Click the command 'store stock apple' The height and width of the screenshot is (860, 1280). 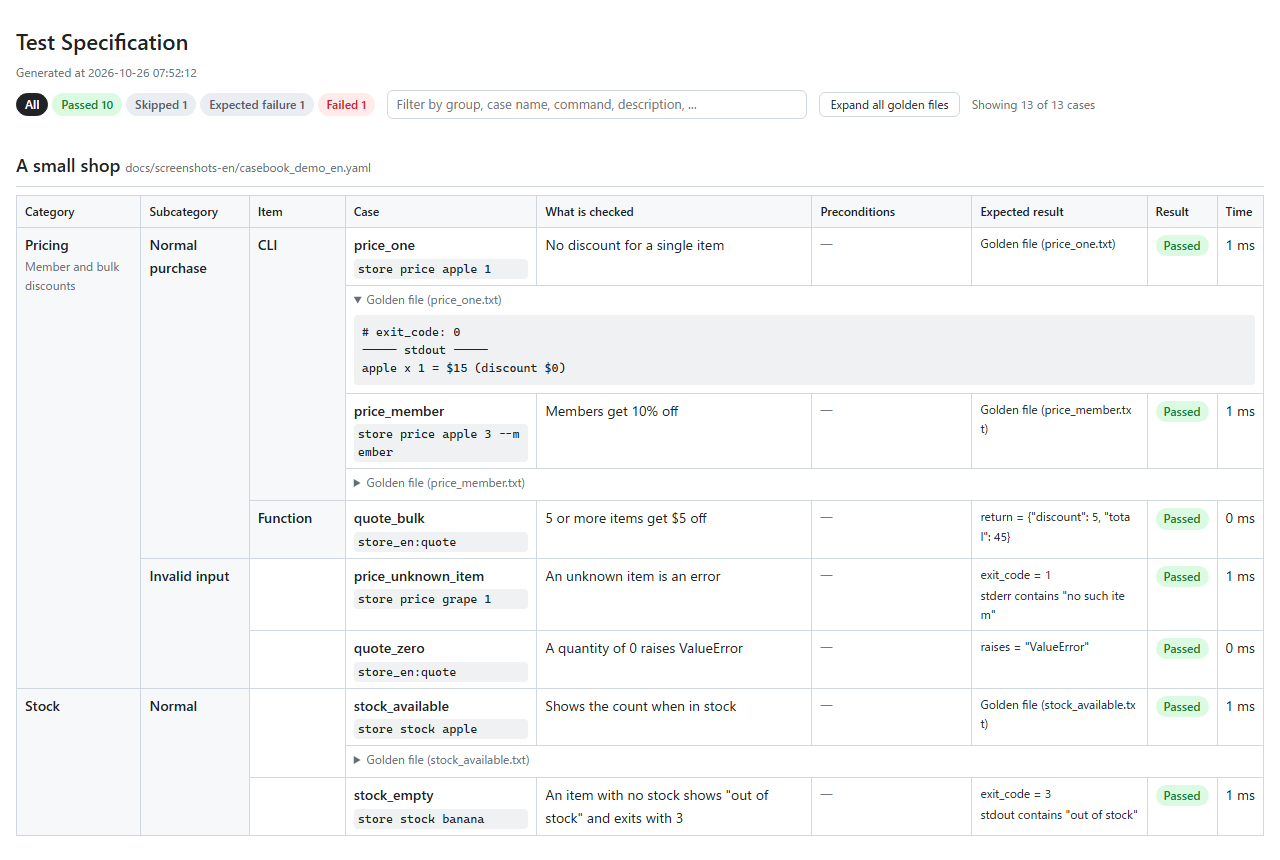click(x=441, y=729)
